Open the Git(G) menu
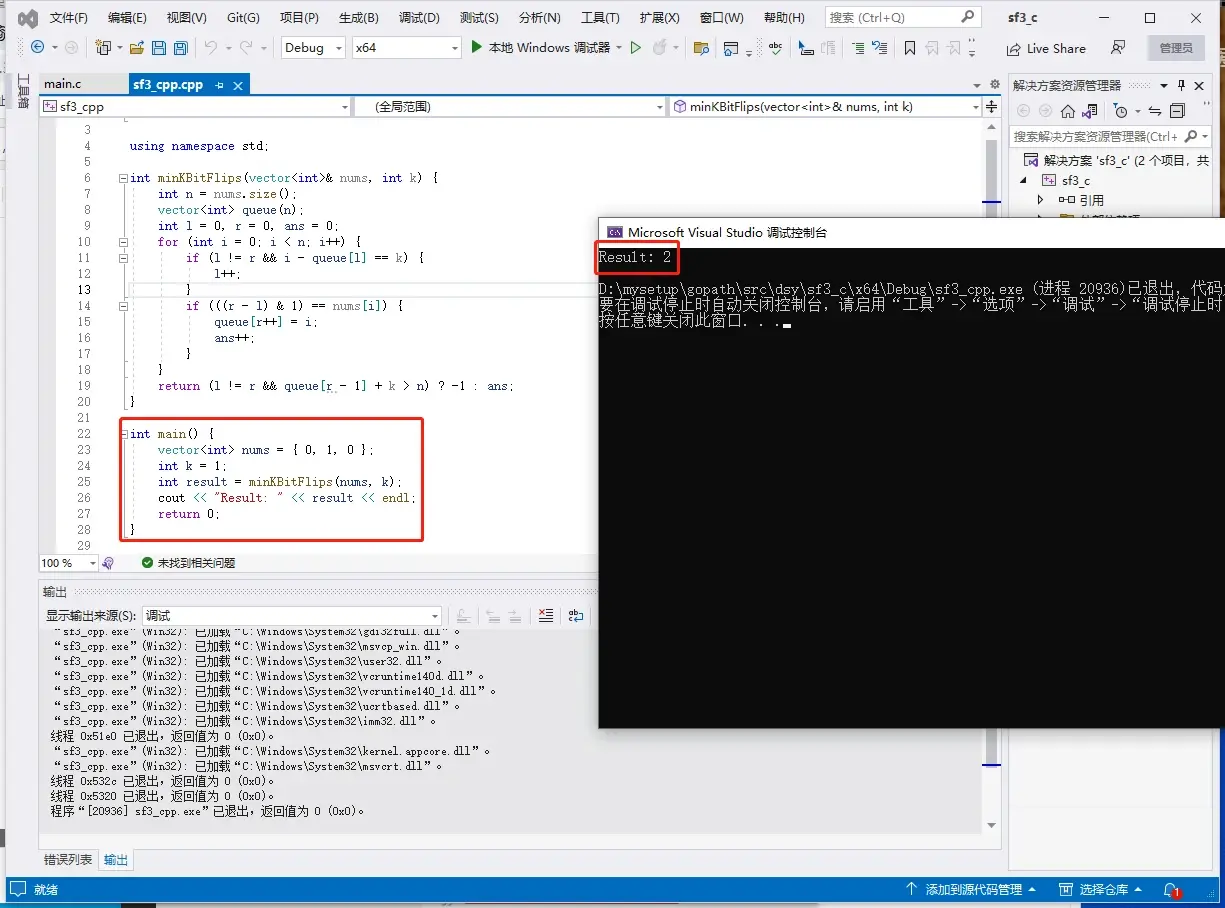Image resolution: width=1225 pixels, height=908 pixels. [x=243, y=18]
